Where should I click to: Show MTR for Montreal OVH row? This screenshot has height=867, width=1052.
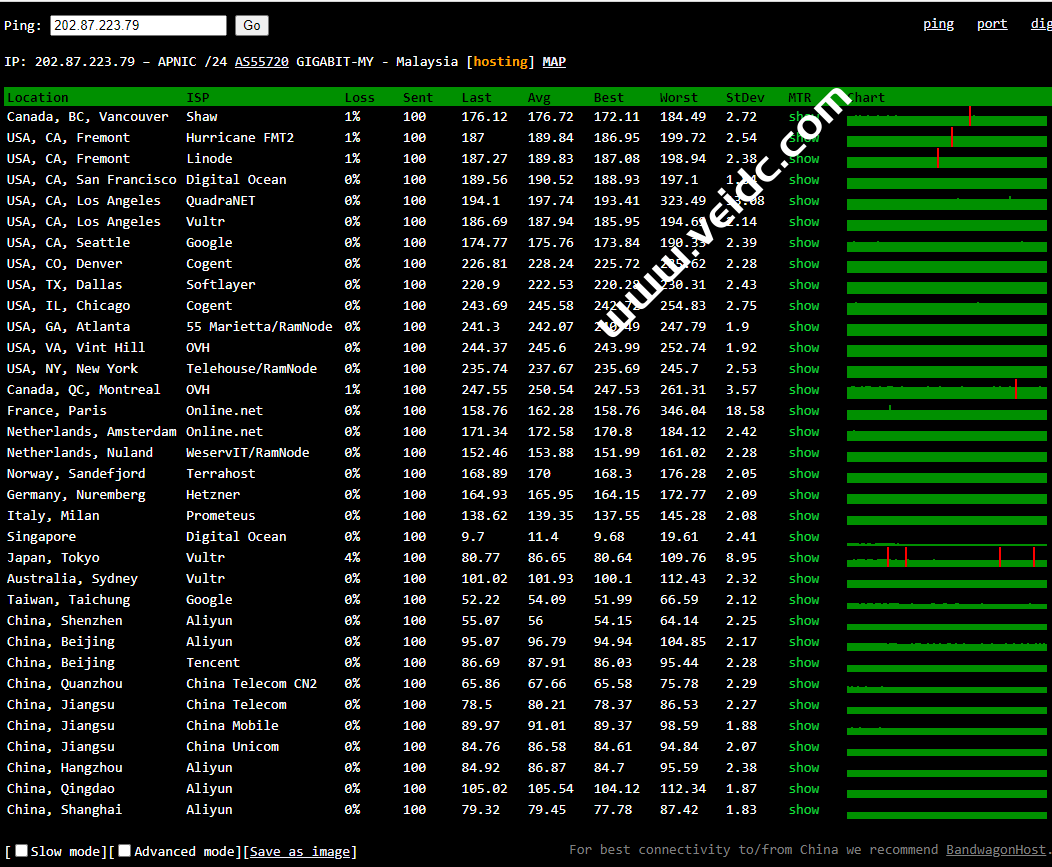pos(804,390)
